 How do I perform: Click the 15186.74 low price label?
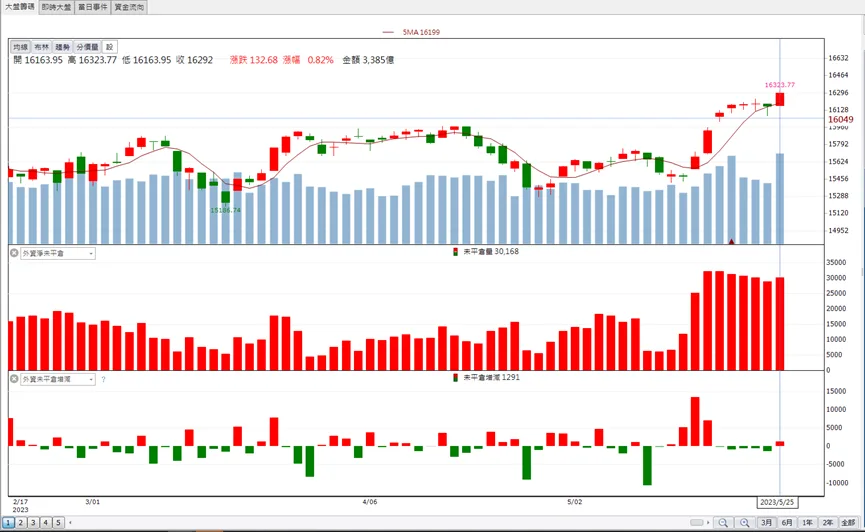click(x=225, y=210)
